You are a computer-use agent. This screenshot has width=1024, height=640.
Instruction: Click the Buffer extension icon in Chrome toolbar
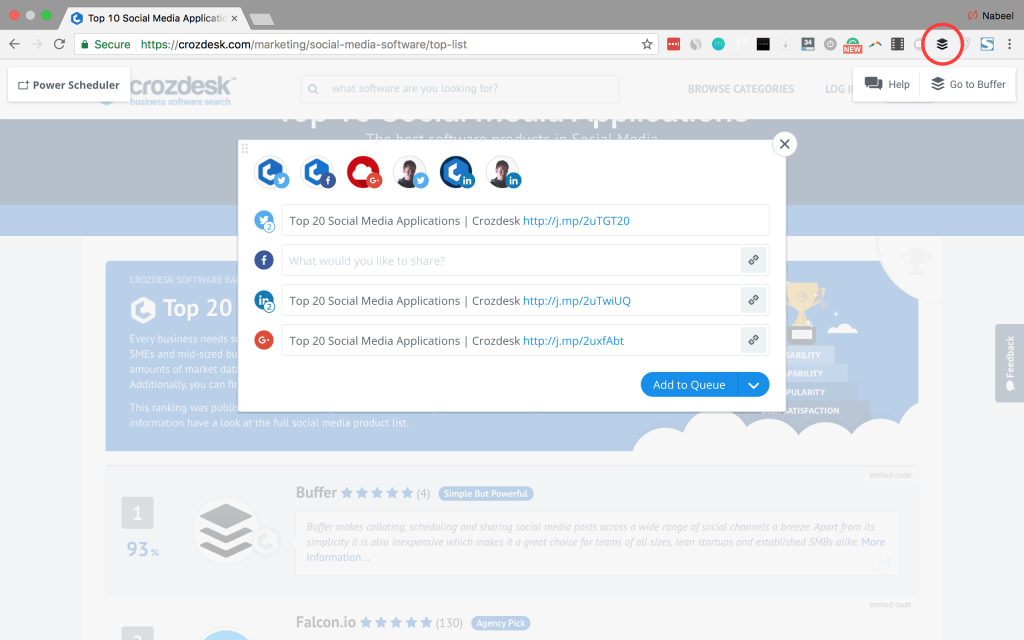click(x=942, y=44)
